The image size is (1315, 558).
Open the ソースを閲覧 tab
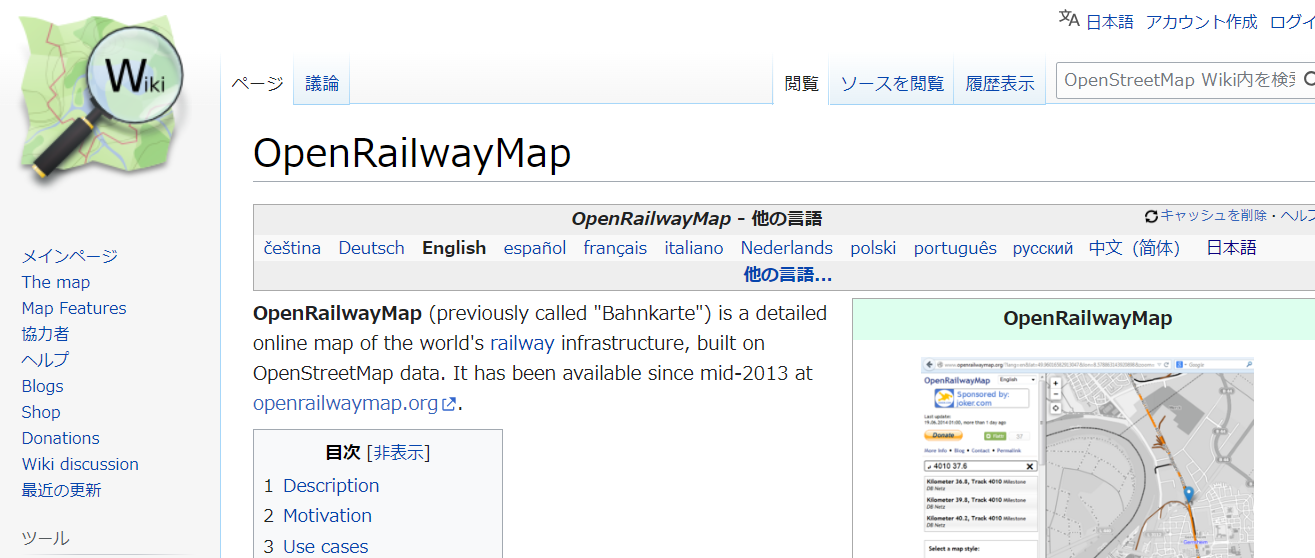(x=892, y=84)
